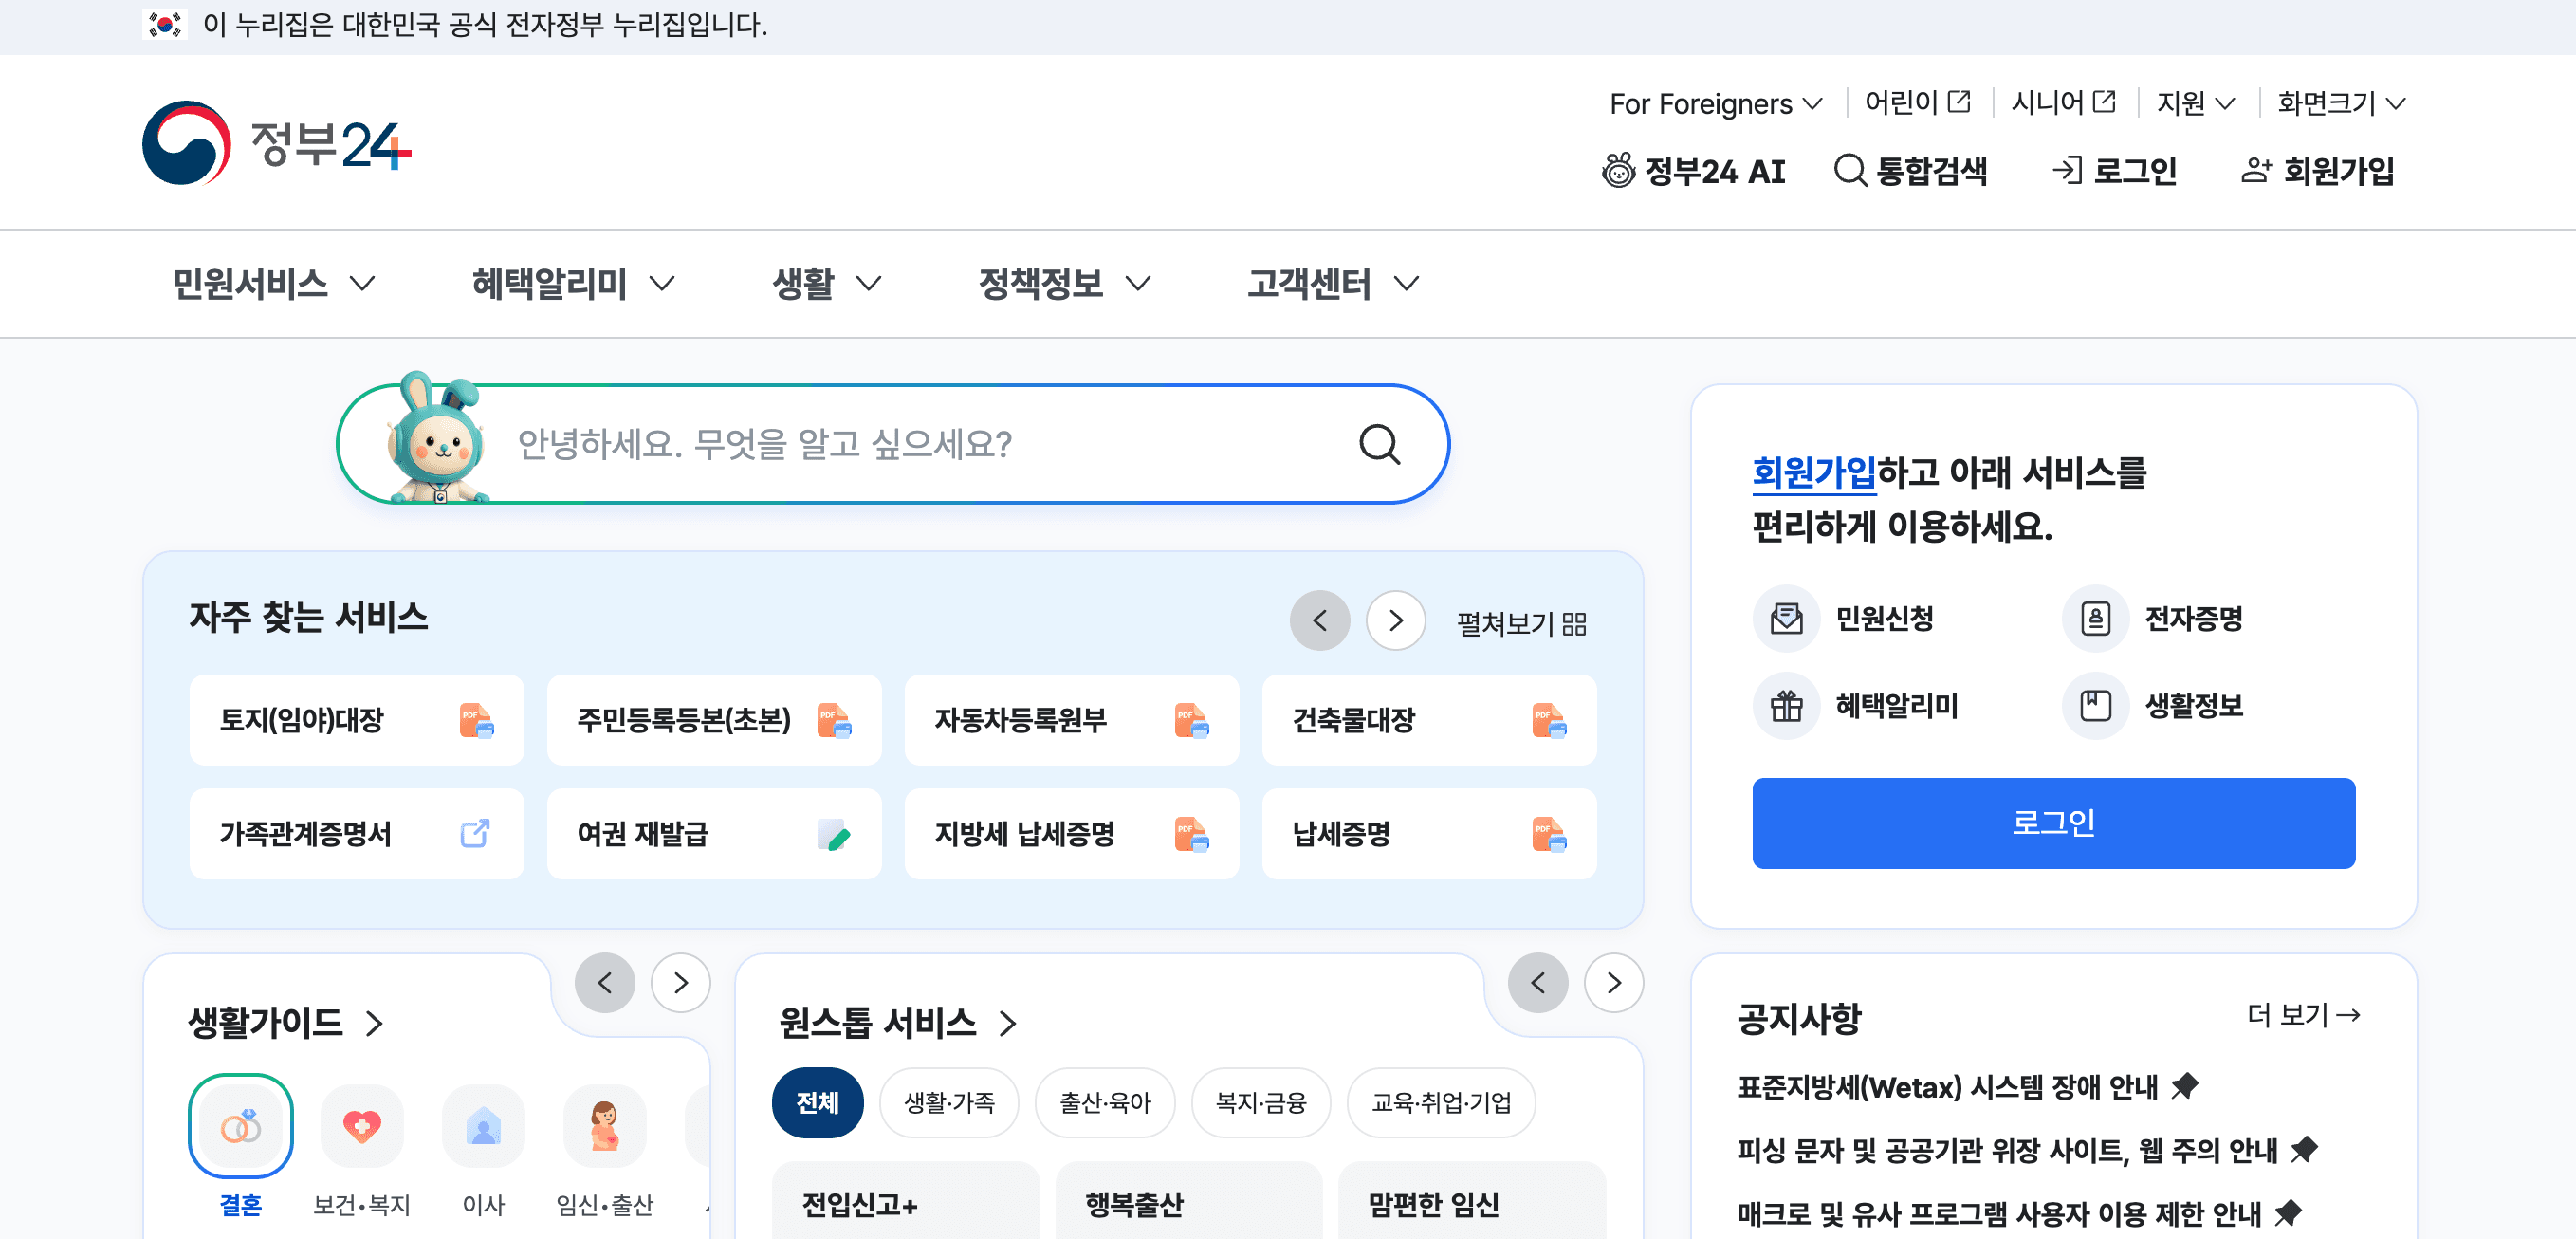Open 더 보기 in 공지사항
This screenshot has height=1239, width=2576.
coord(2303,1015)
